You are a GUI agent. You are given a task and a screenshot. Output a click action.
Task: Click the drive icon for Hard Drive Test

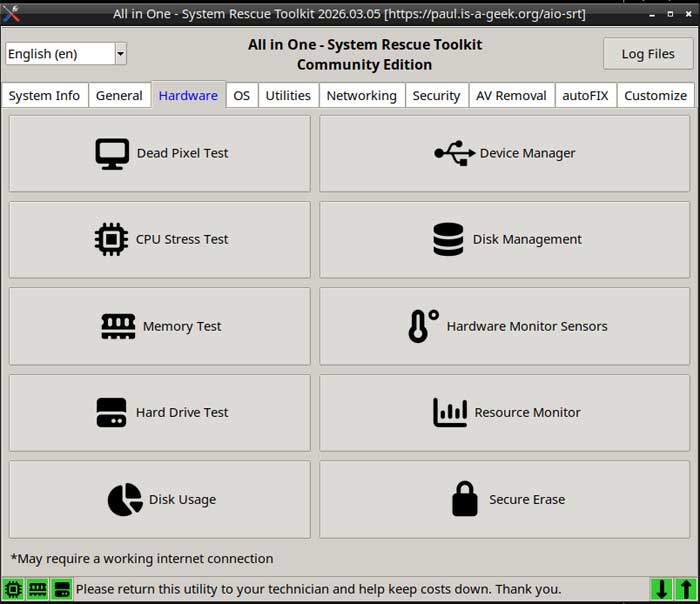pos(111,412)
